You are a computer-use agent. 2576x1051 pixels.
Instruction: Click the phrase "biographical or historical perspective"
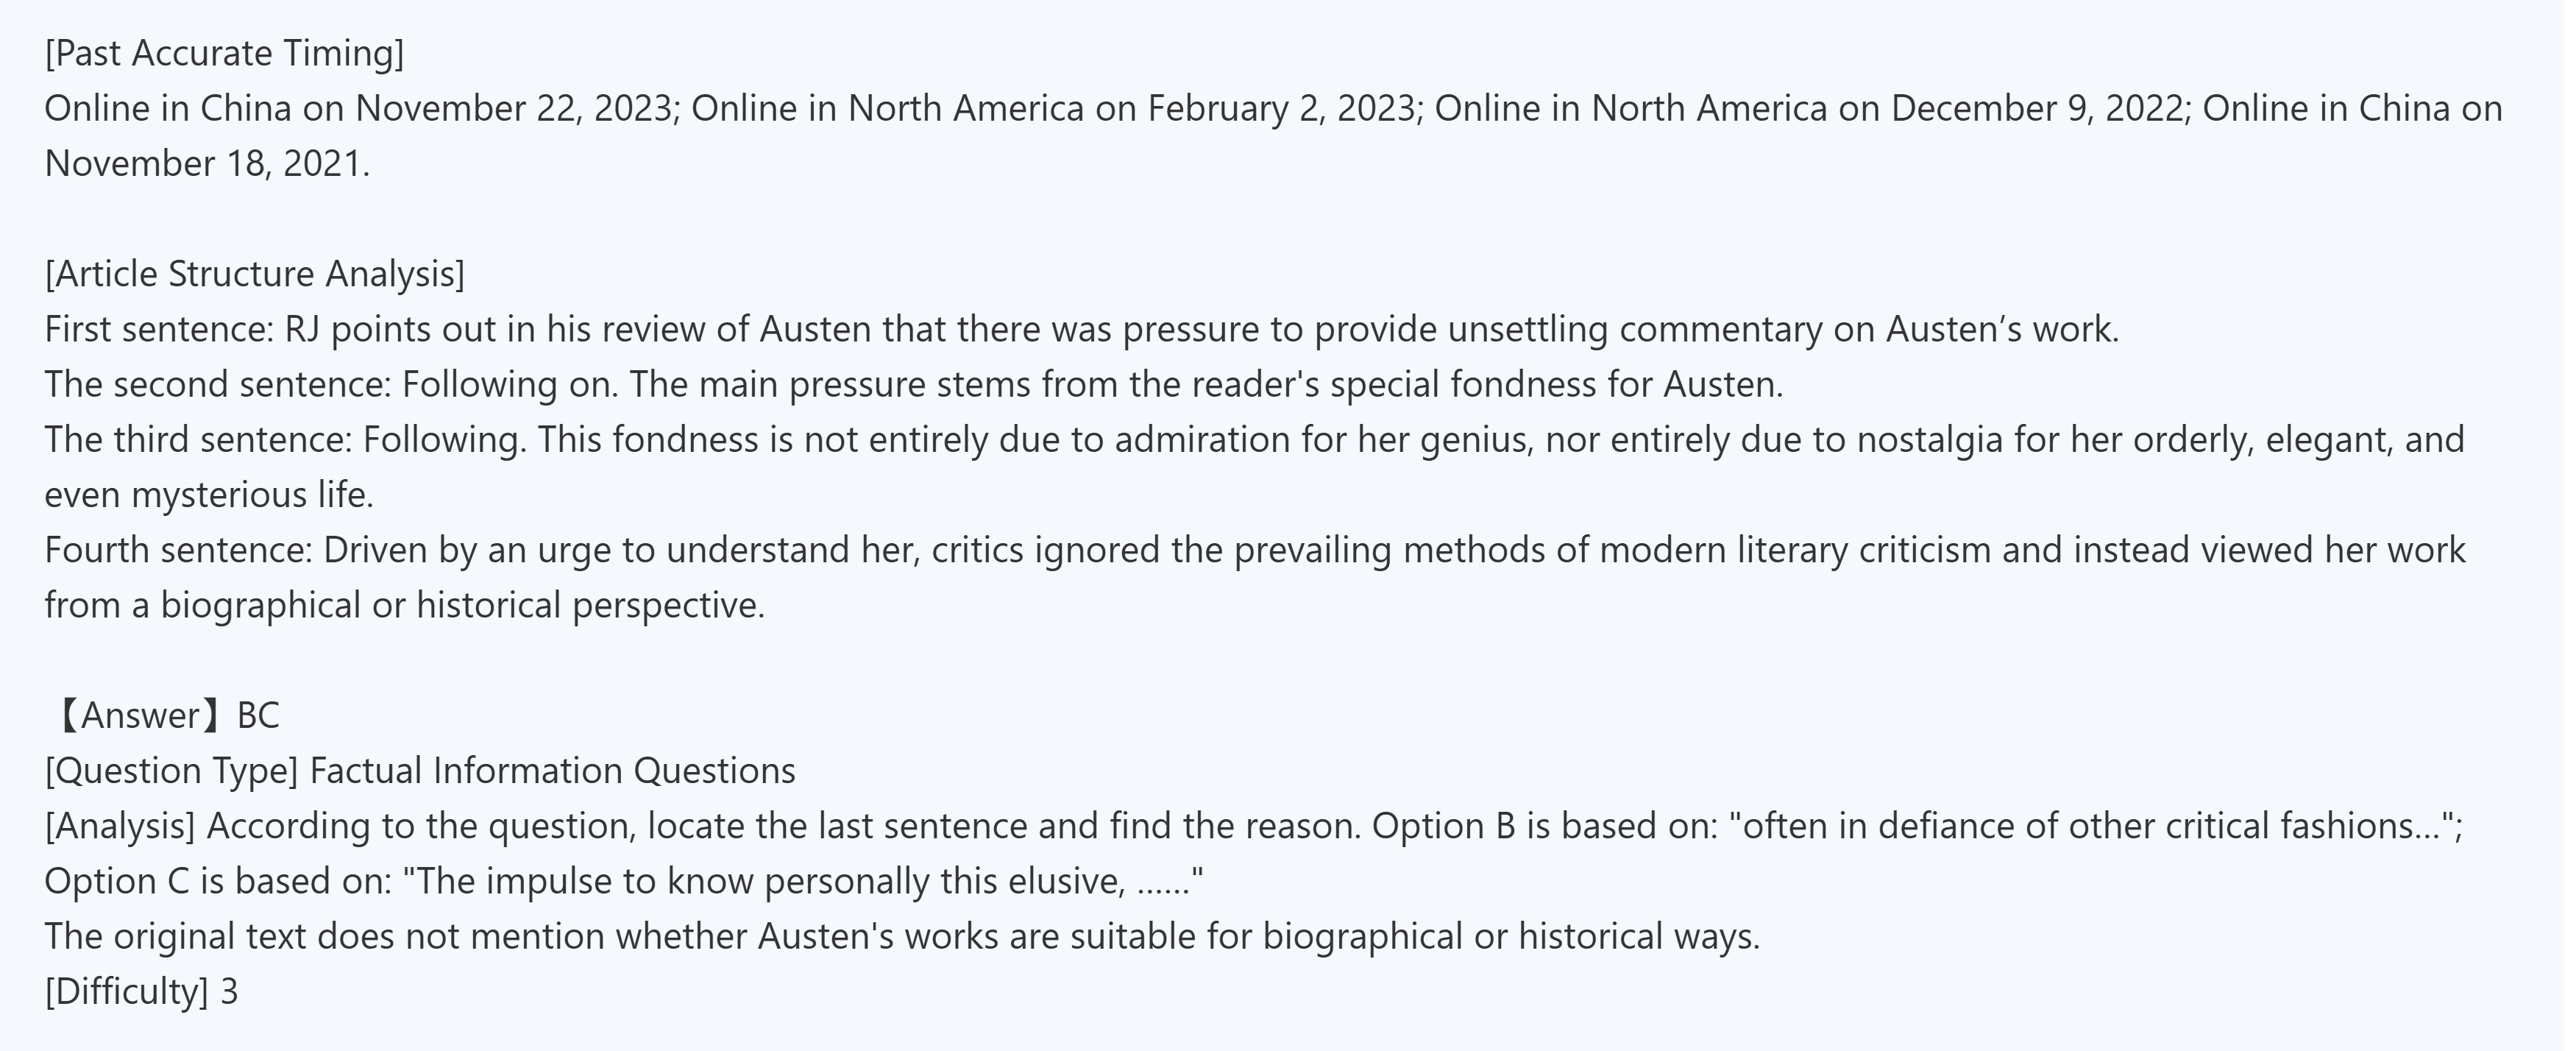point(462,605)
